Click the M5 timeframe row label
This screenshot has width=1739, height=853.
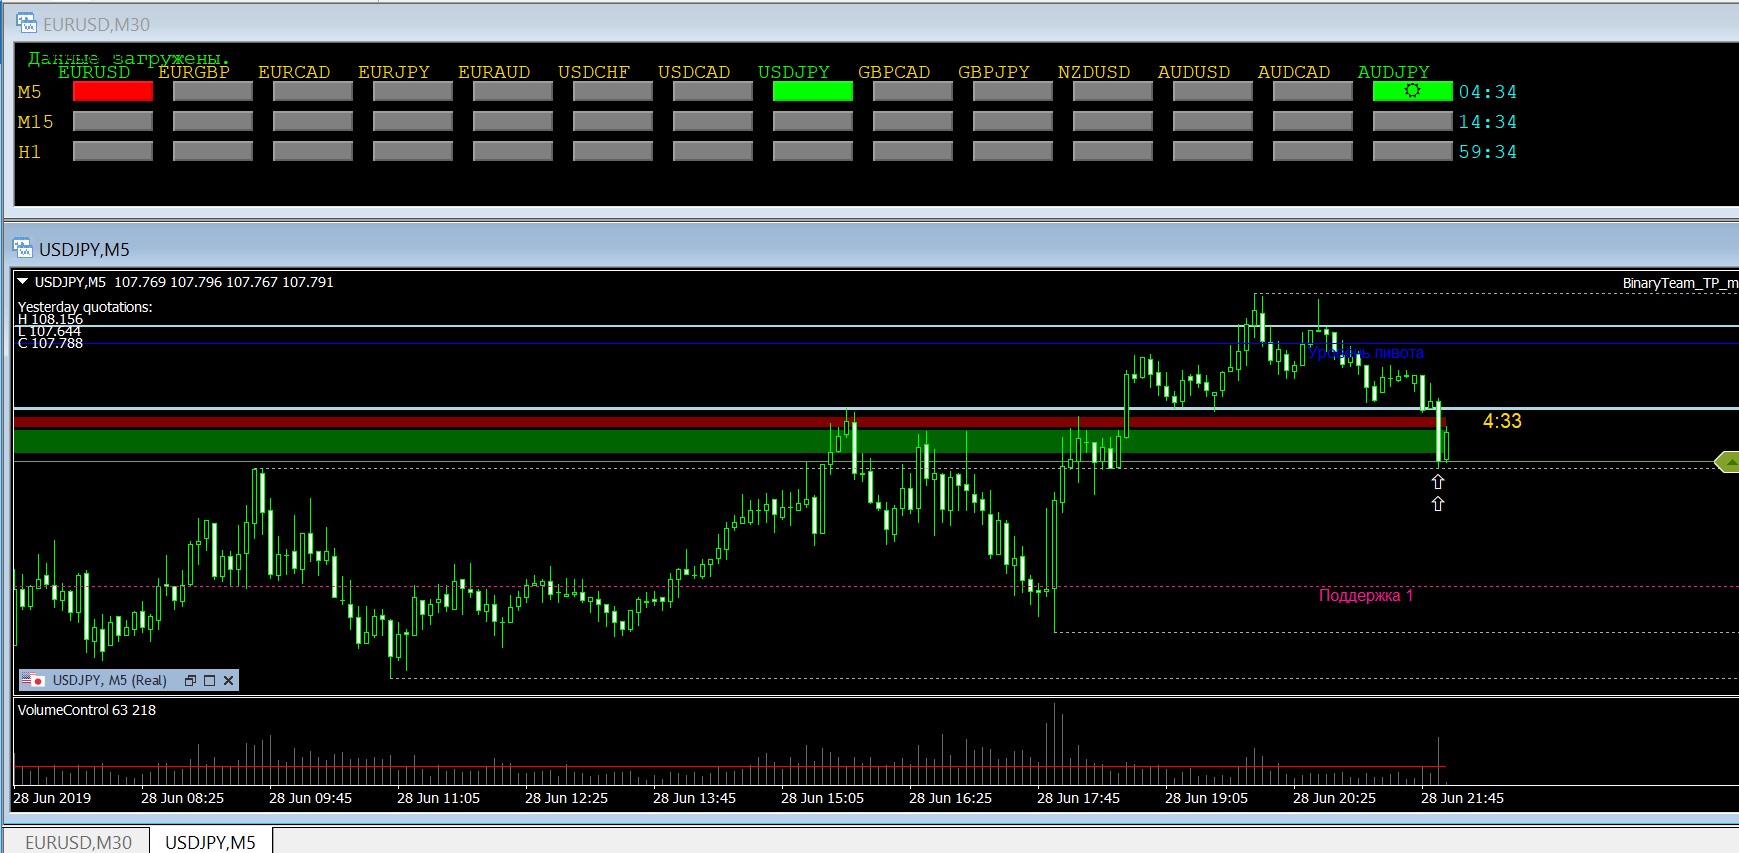[x=30, y=92]
